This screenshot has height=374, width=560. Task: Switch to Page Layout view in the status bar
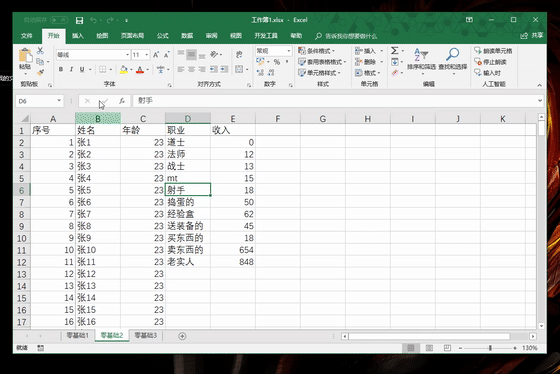[x=429, y=348]
